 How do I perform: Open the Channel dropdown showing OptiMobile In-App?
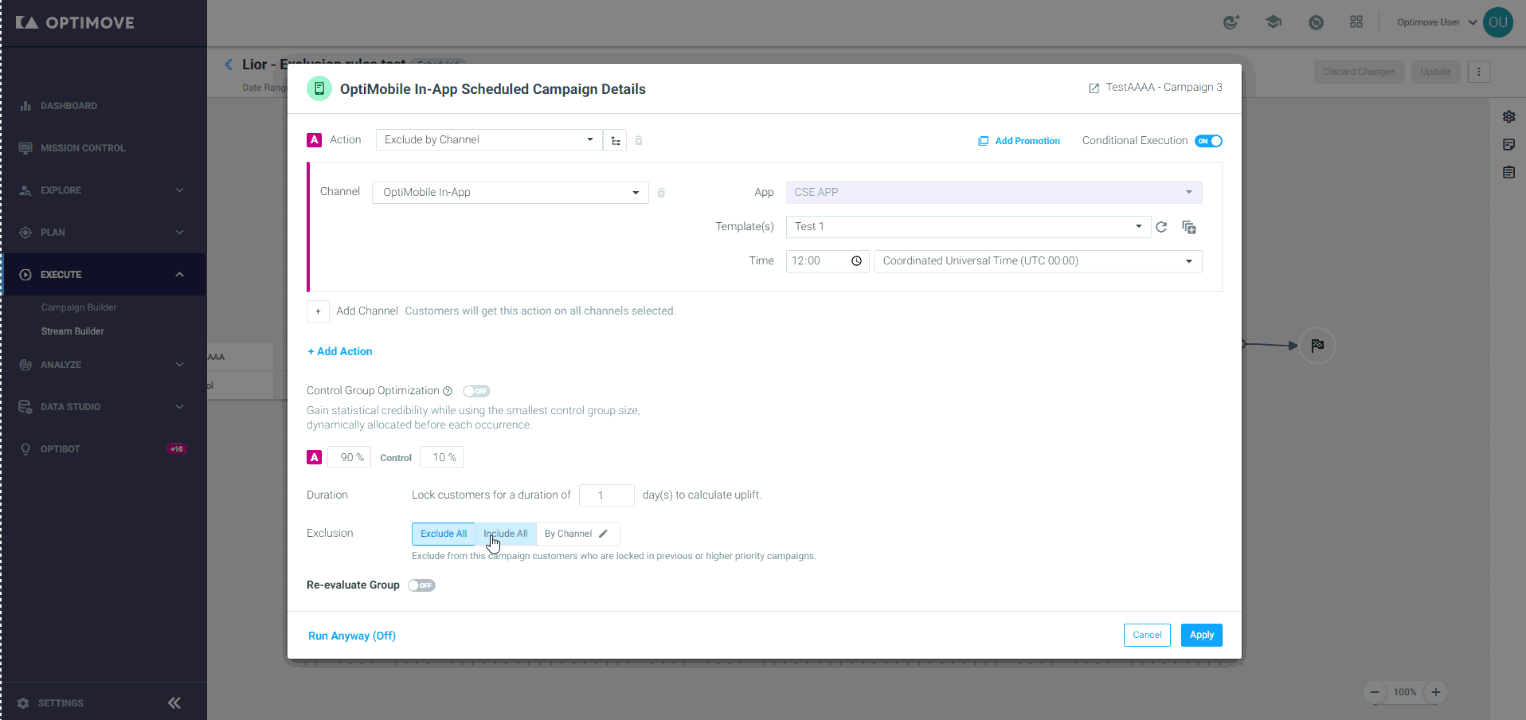coord(510,193)
